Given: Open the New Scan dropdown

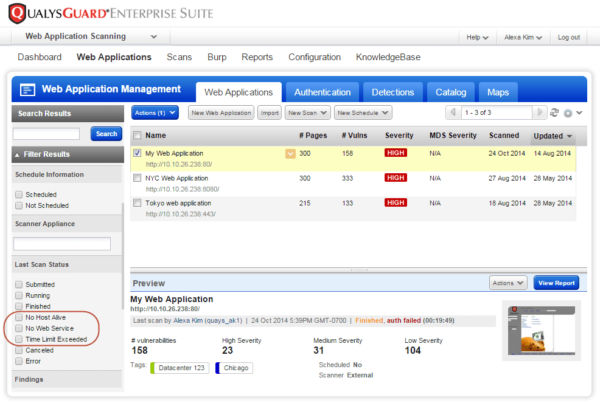Looking at the screenshot, I should tap(307, 113).
